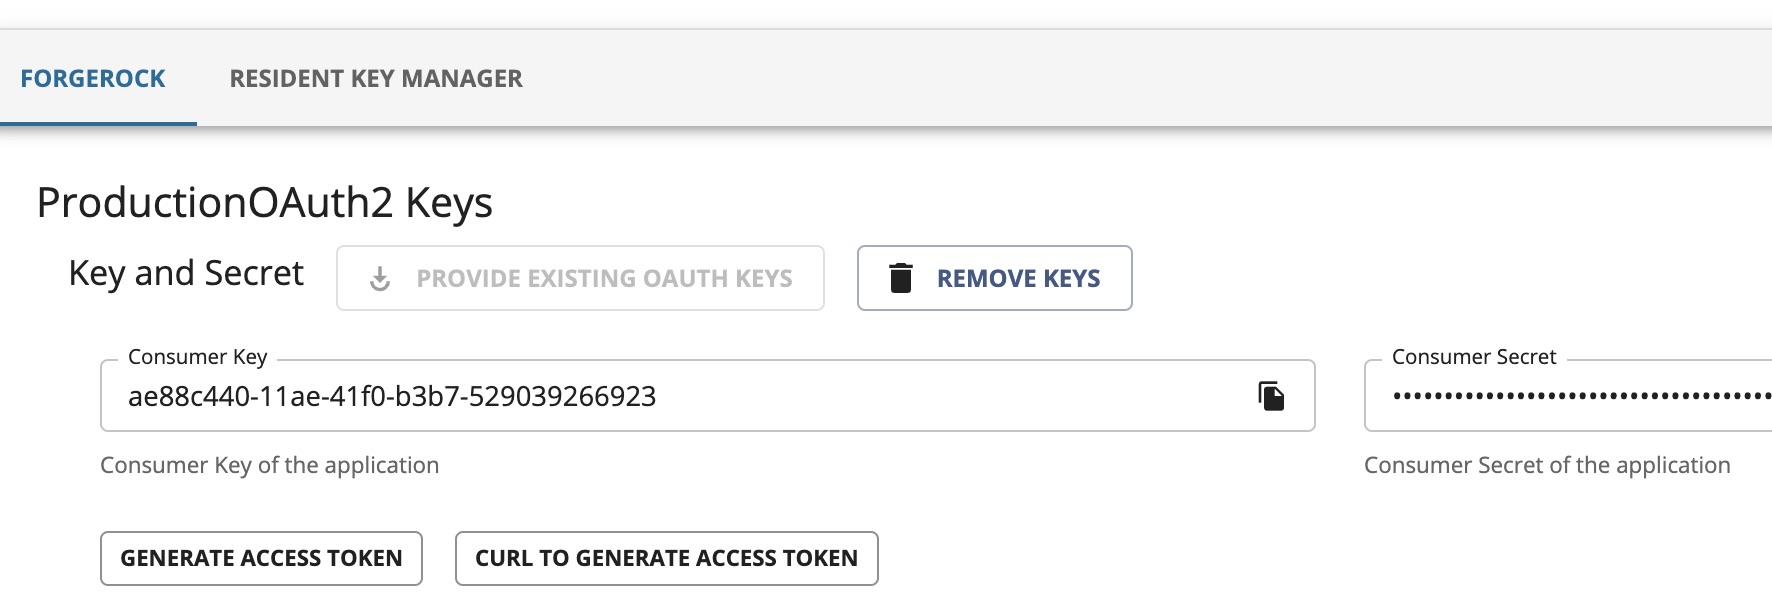Generate an access token
The height and width of the screenshot is (608, 1772).
[x=261, y=558]
